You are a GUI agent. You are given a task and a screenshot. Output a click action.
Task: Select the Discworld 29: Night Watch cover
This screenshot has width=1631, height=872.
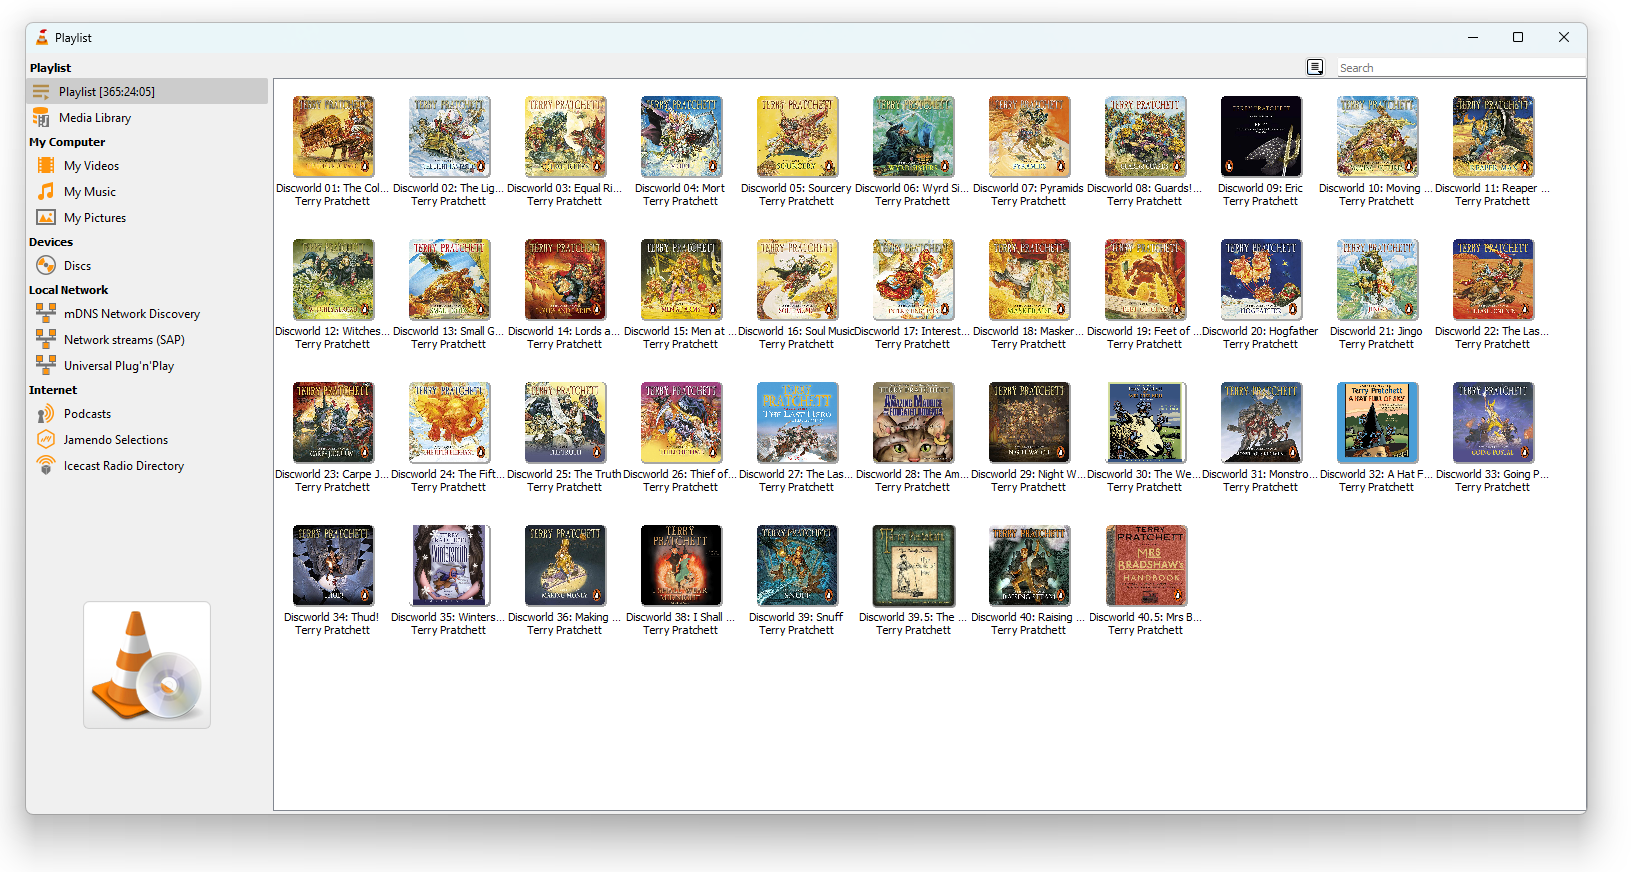pos(1029,423)
